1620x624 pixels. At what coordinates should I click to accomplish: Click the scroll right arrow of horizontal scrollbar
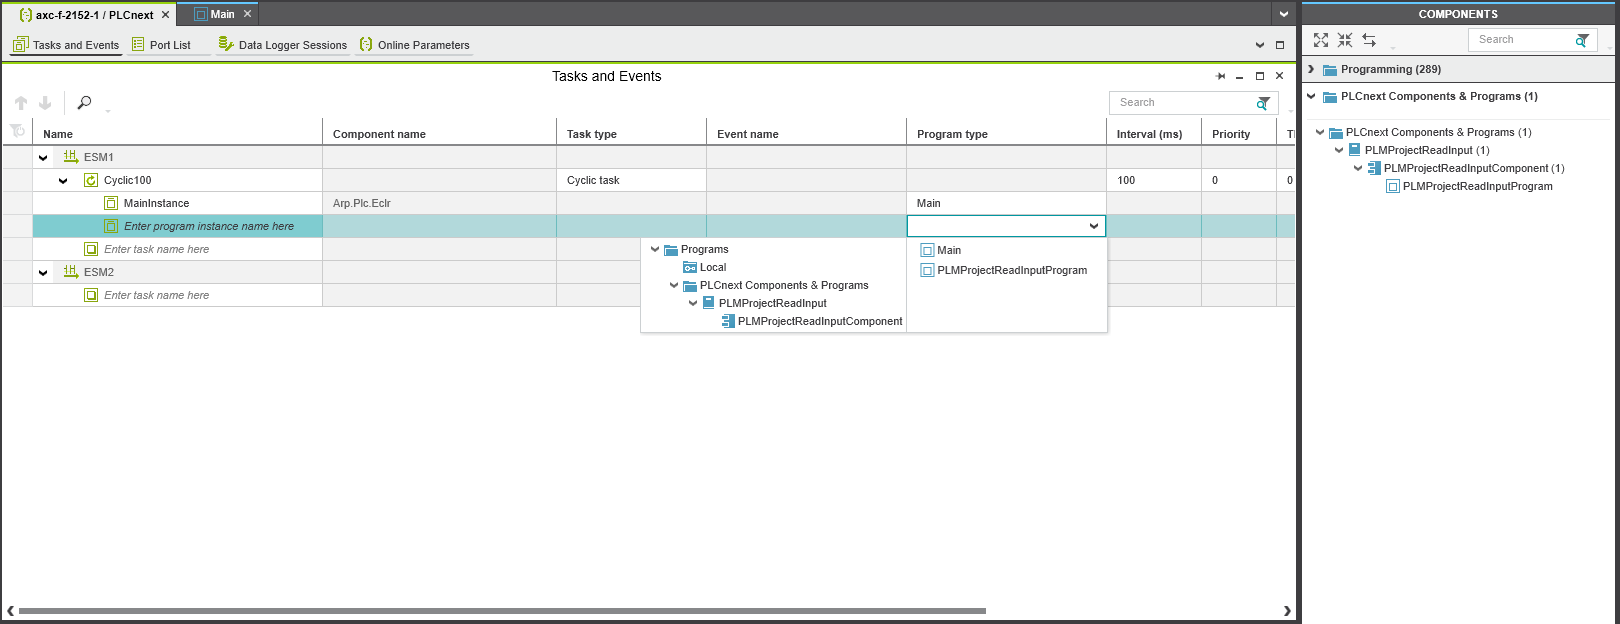[1287, 611]
